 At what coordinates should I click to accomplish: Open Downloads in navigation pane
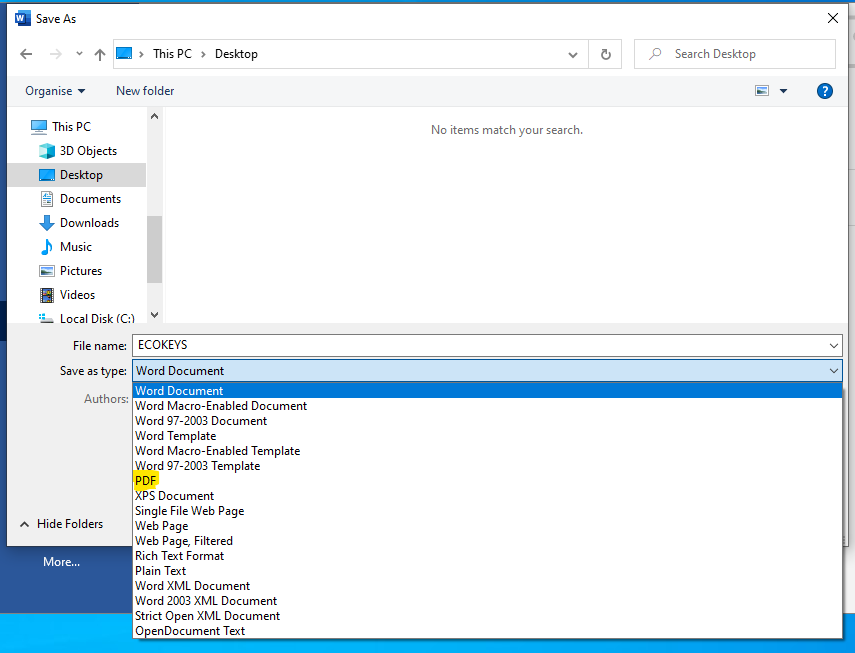pos(89,223)
